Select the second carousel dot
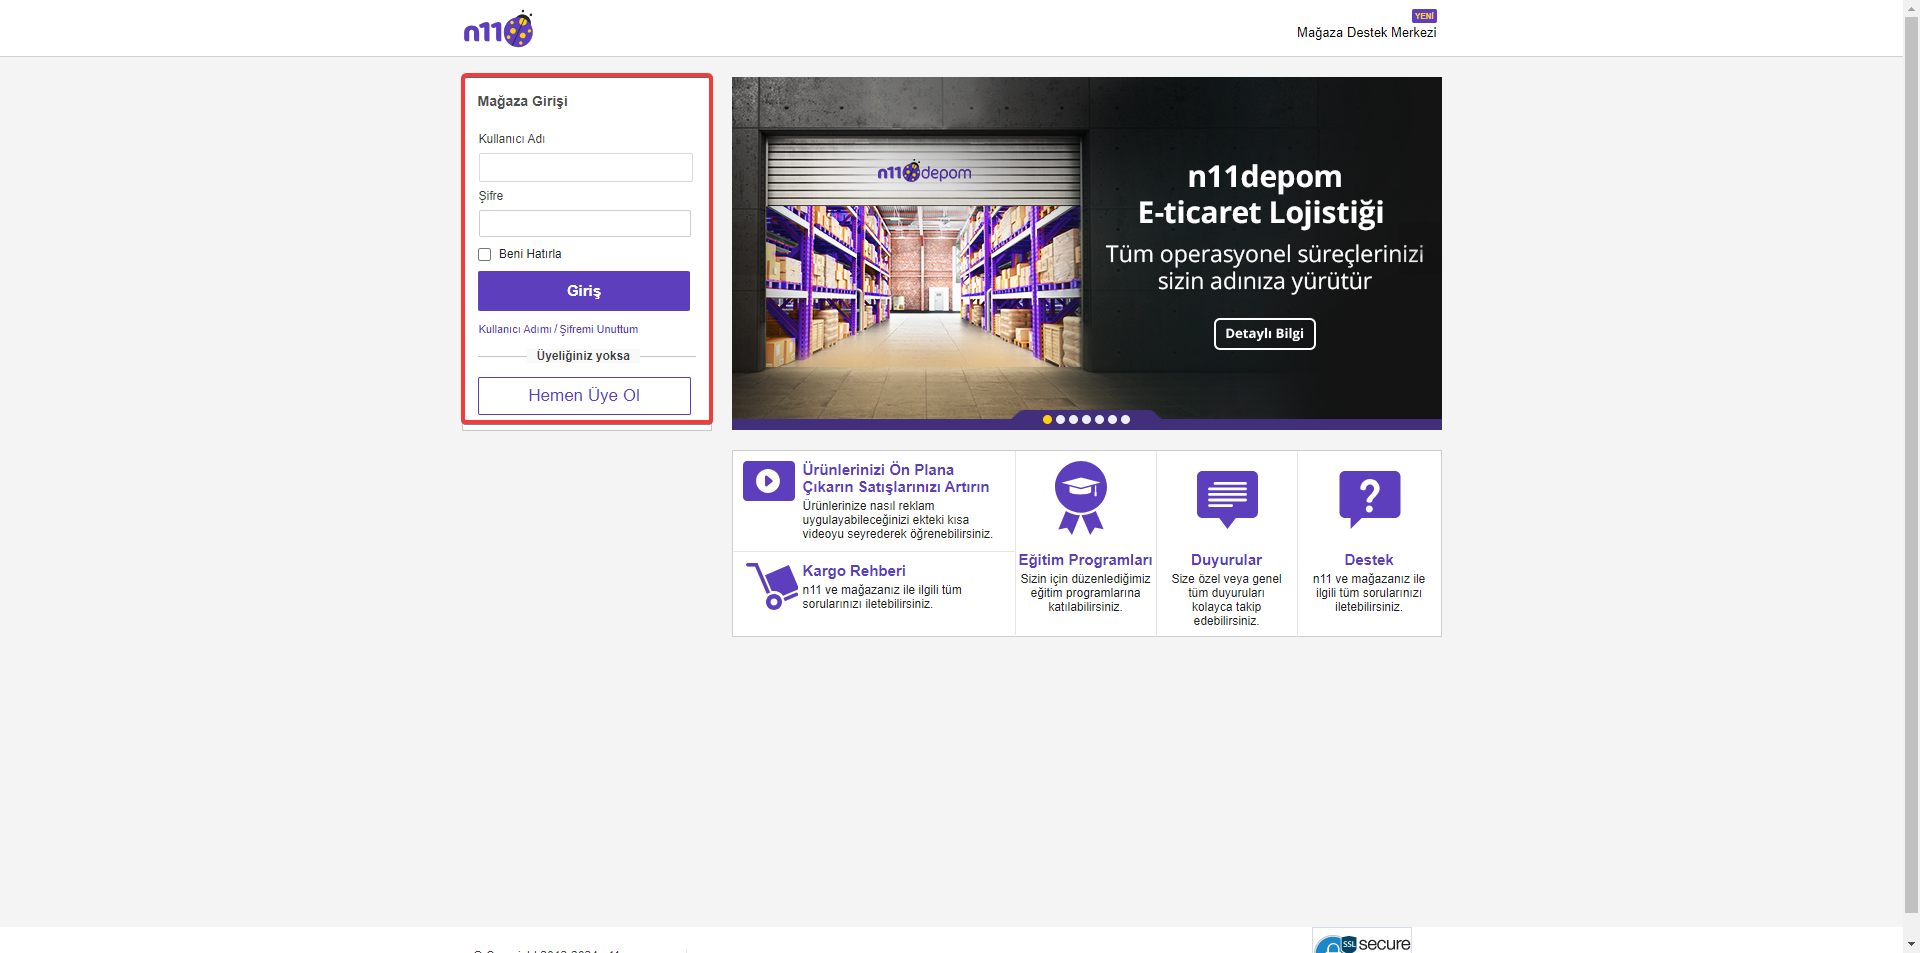Screen dimensions: 1920x953 (1060, 420)
